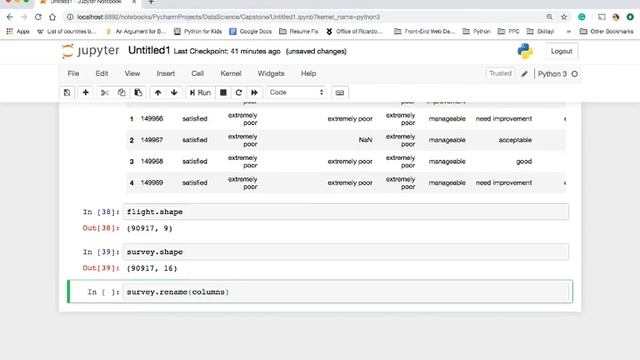Click the Python logo icon

point(525,51)
